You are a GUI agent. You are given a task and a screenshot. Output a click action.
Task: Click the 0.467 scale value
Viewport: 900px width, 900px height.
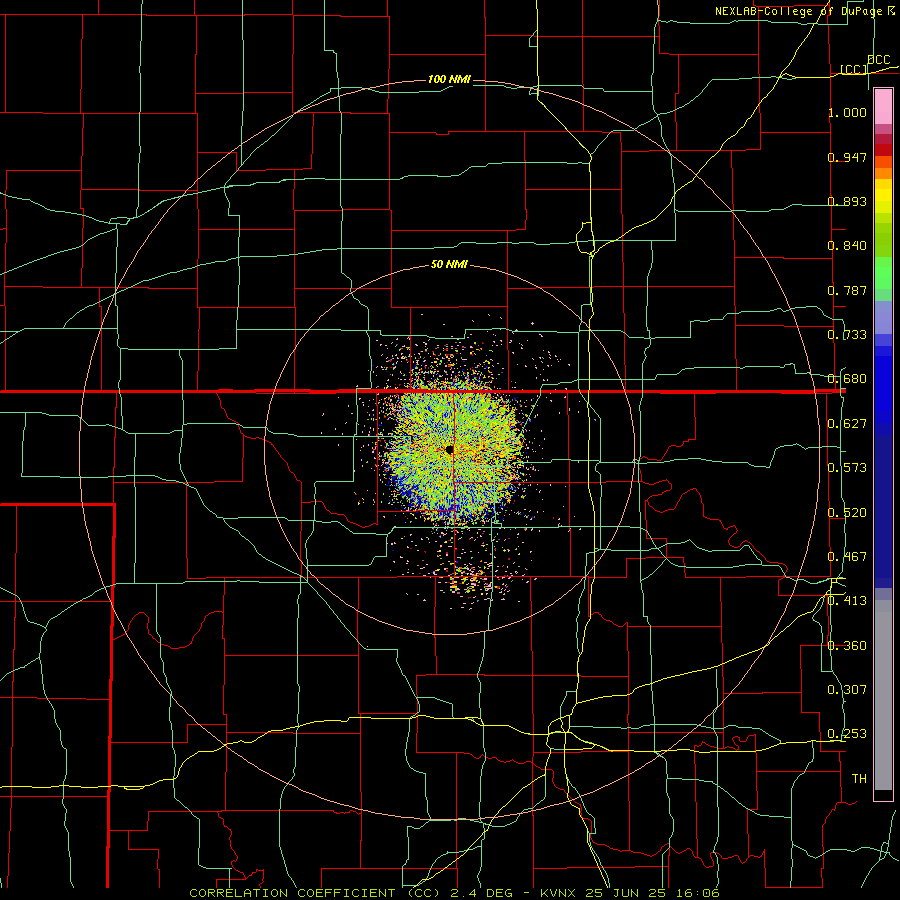(x=847, y=557)
